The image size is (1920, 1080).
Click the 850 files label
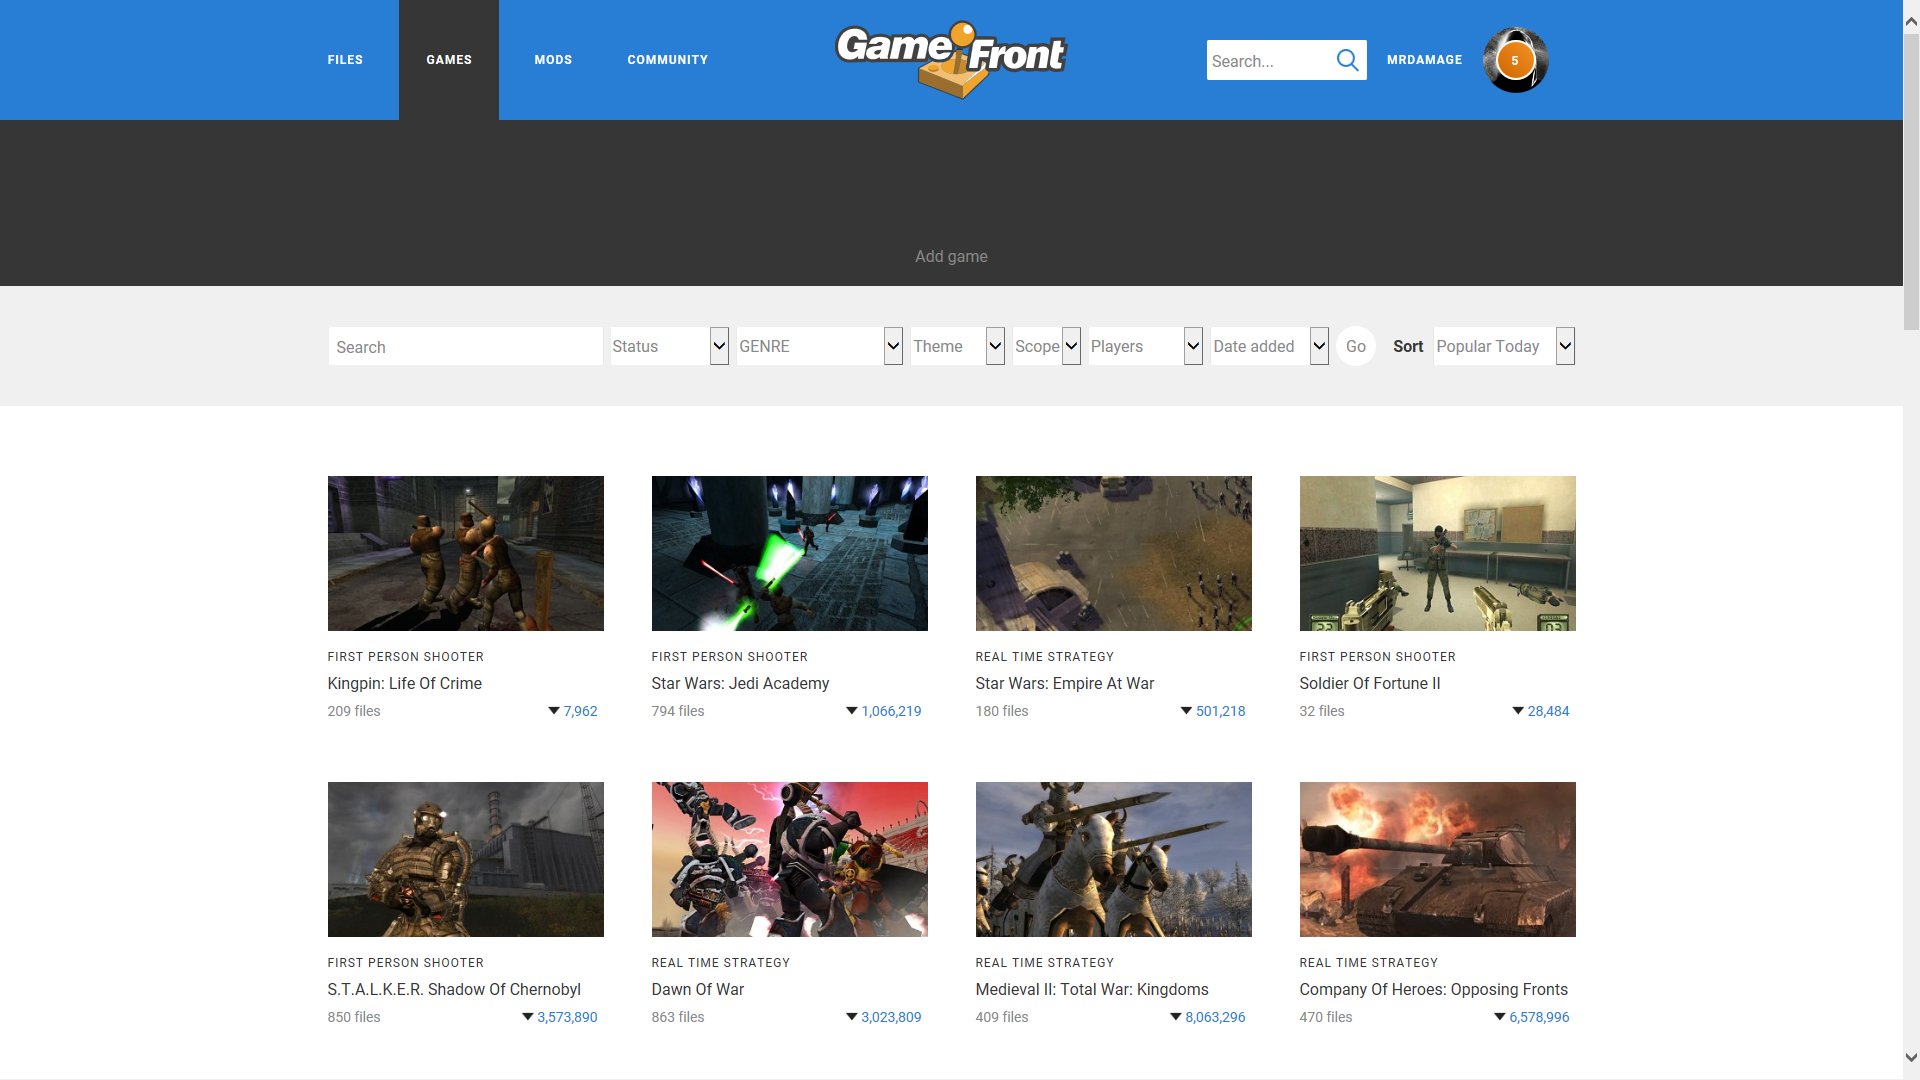pyautogui.click(x=354, y=1017)
